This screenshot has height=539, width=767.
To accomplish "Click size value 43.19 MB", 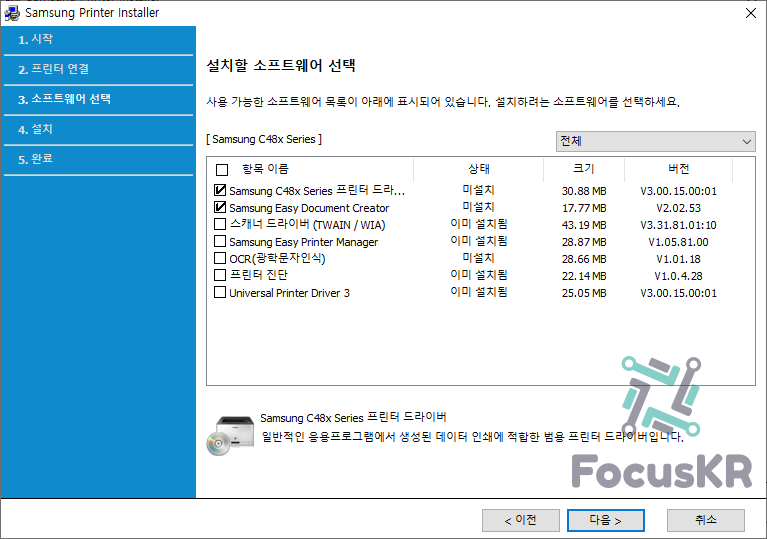I will pyautogui.click(x=584, y=225).
